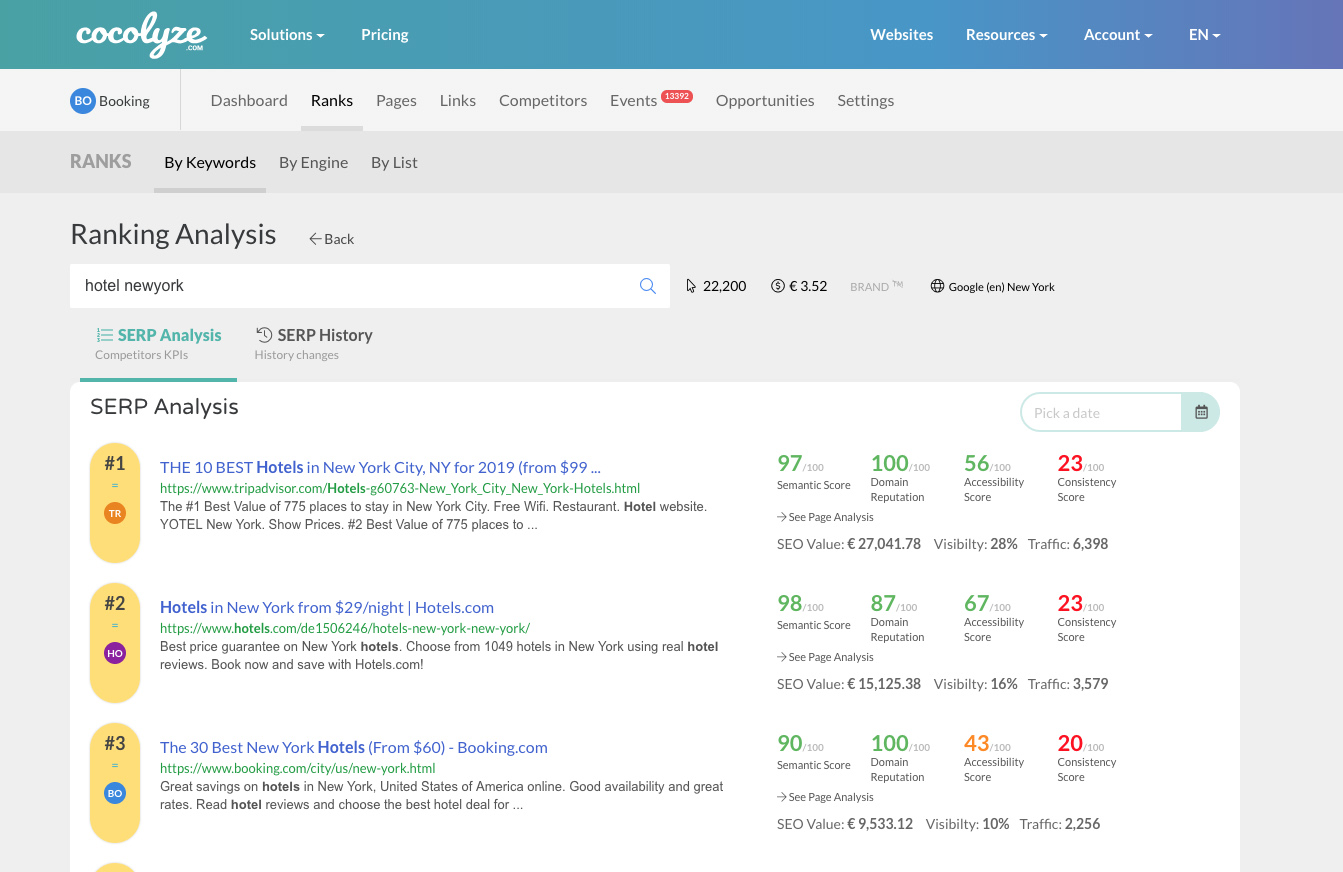Open the Booking.com result title link

pos(354,747)
